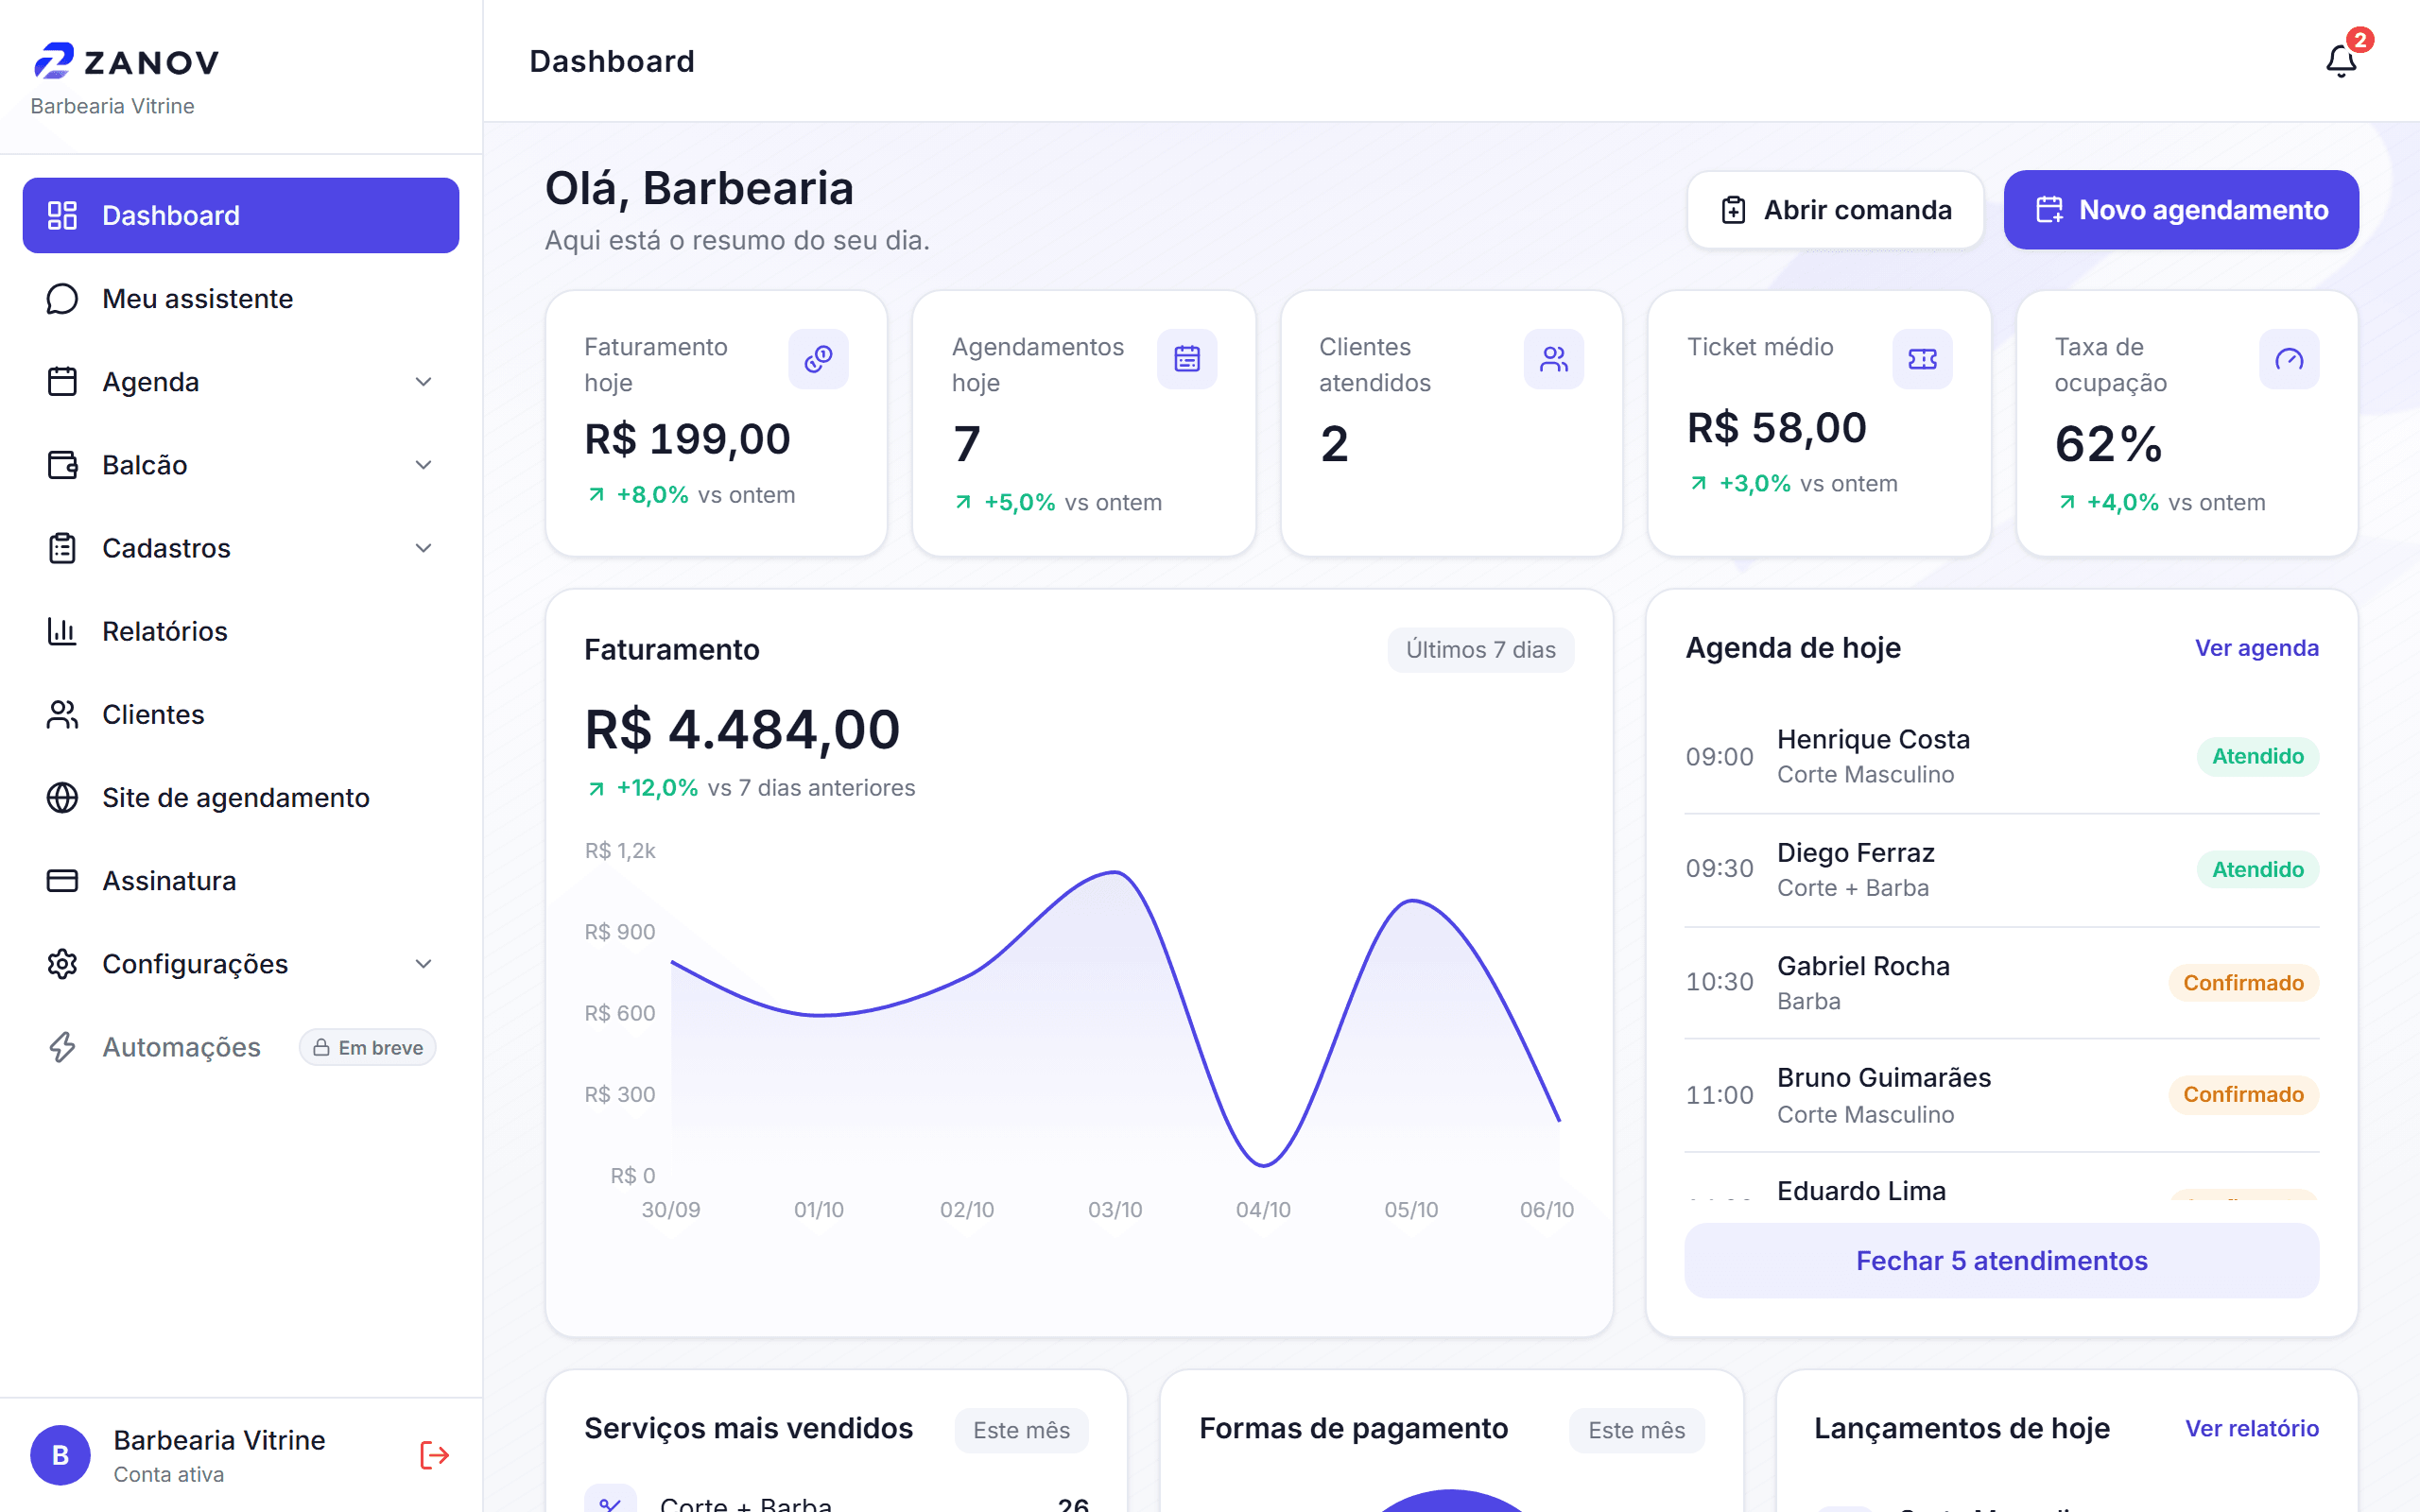Click the Assinatura menu label

169,881
